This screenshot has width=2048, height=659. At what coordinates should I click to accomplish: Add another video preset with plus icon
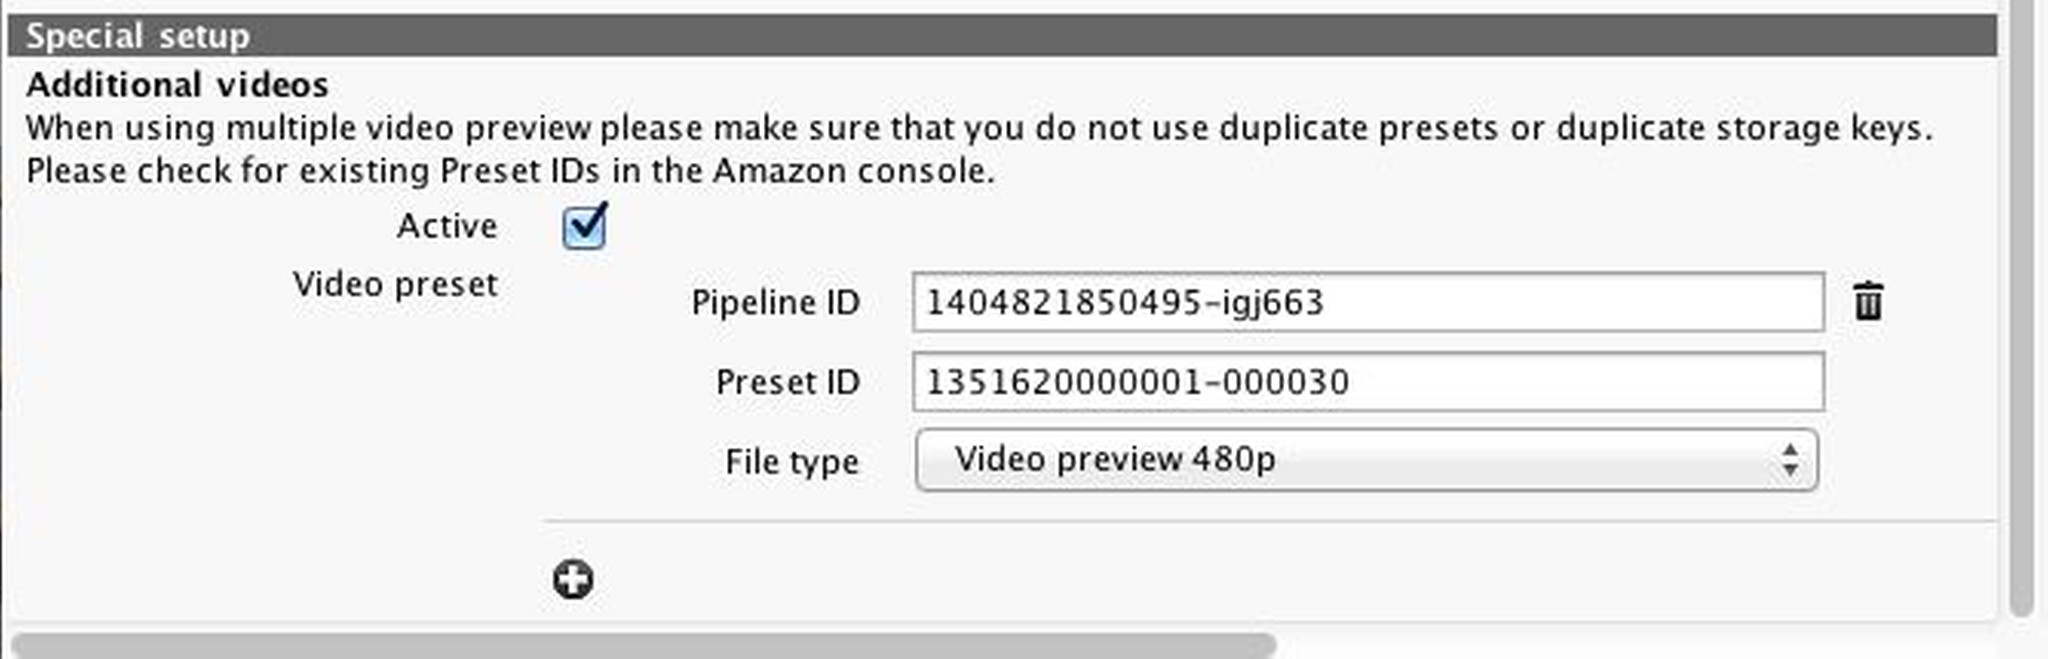573,579
